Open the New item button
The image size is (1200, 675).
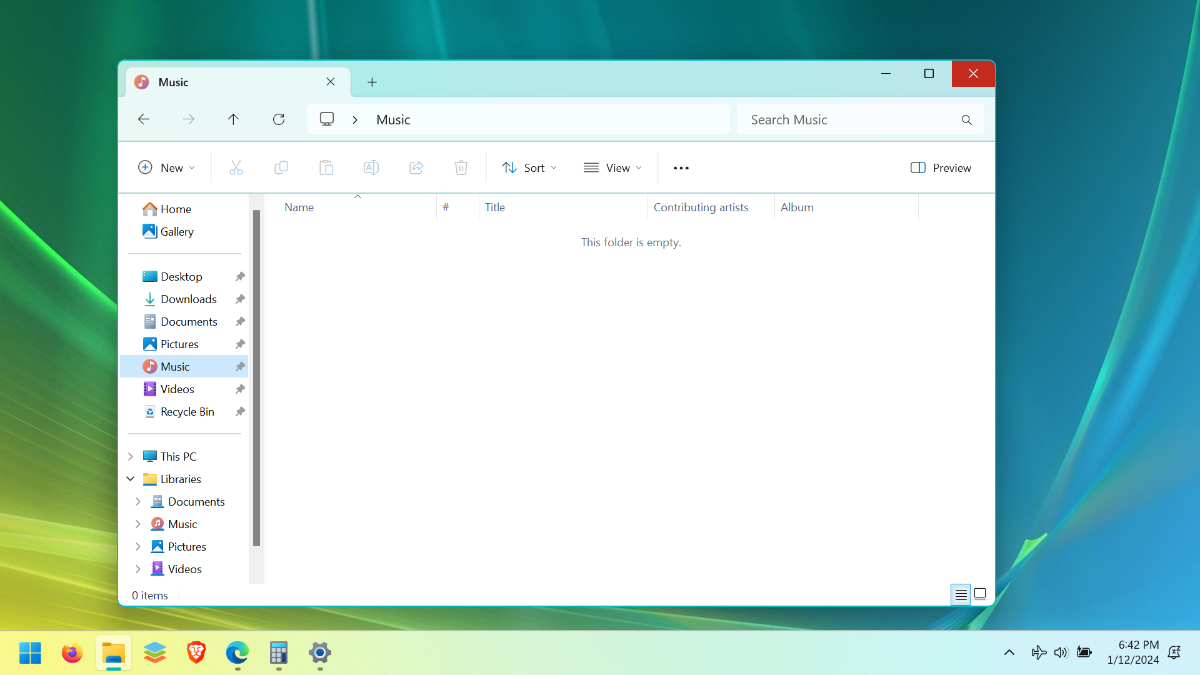point(166,168)
